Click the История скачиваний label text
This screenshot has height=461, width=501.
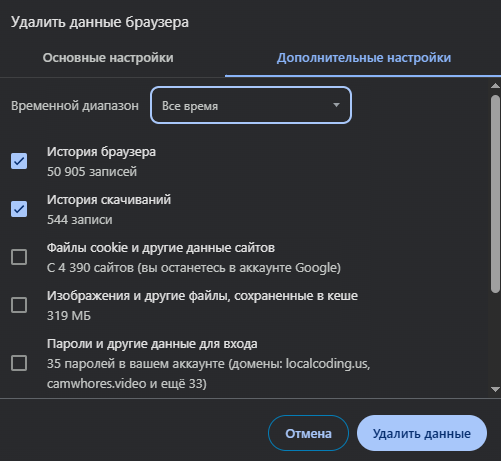coord(109,200)
